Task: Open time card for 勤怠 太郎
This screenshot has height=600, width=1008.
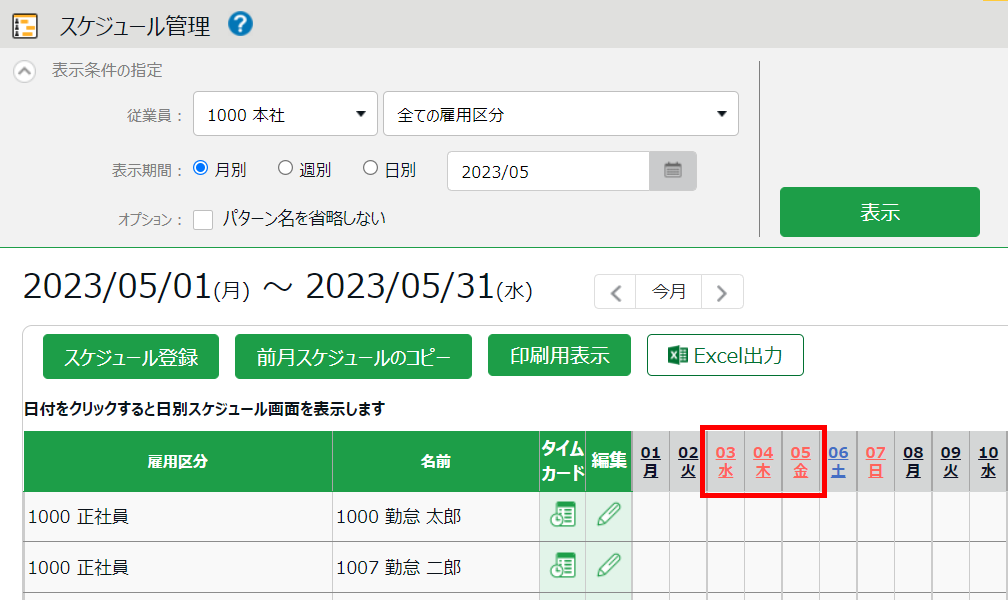Action: tap(563, 516)
